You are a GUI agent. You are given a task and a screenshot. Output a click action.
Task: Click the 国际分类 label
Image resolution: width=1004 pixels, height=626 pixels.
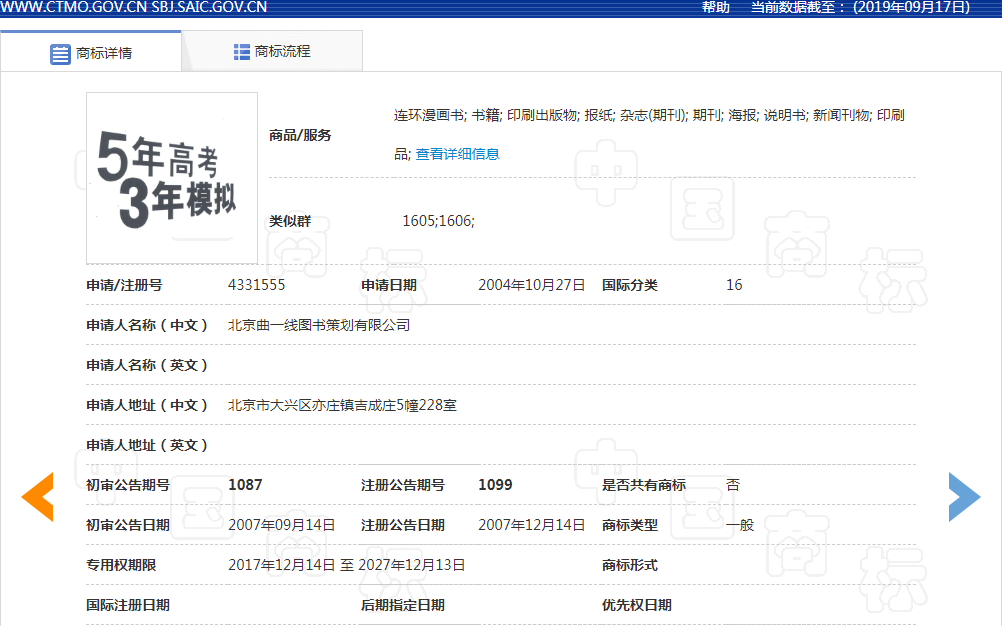(x=629, y=285)
